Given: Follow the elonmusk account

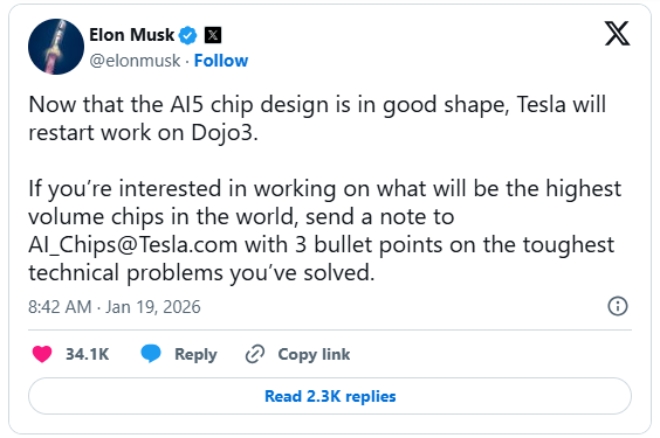Looking at the screenshot, I should pyautogui.click(x=221, y=60).
